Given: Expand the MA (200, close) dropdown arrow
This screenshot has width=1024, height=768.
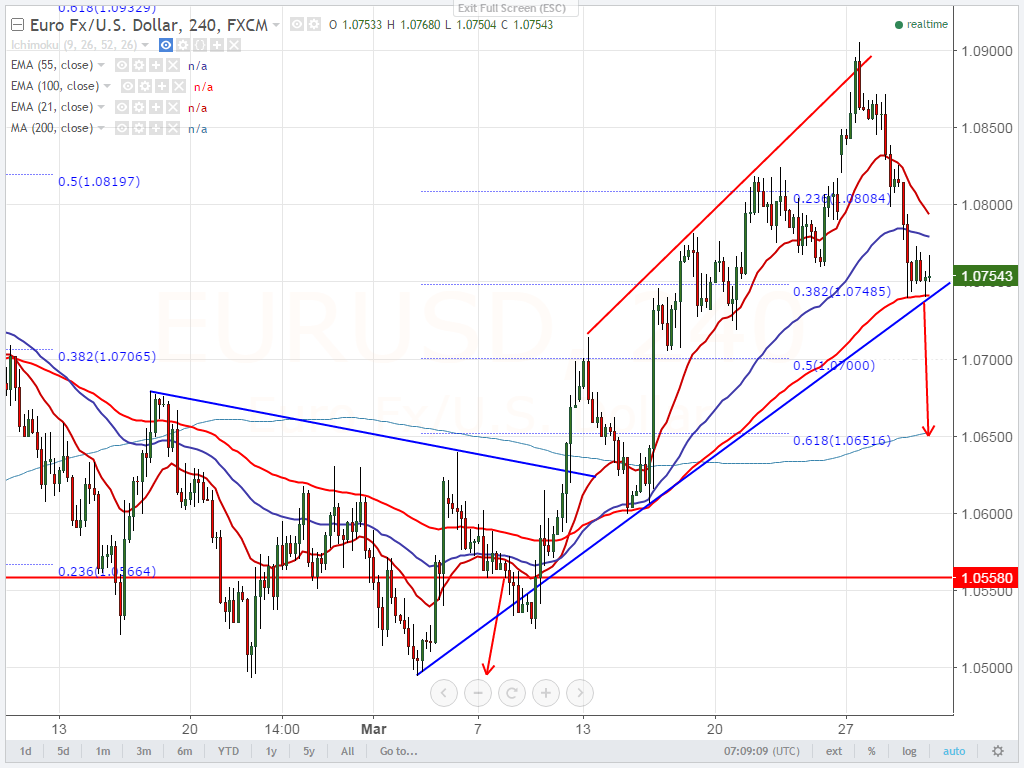Looking at the screenshot, I should click(x=101, y=128).
